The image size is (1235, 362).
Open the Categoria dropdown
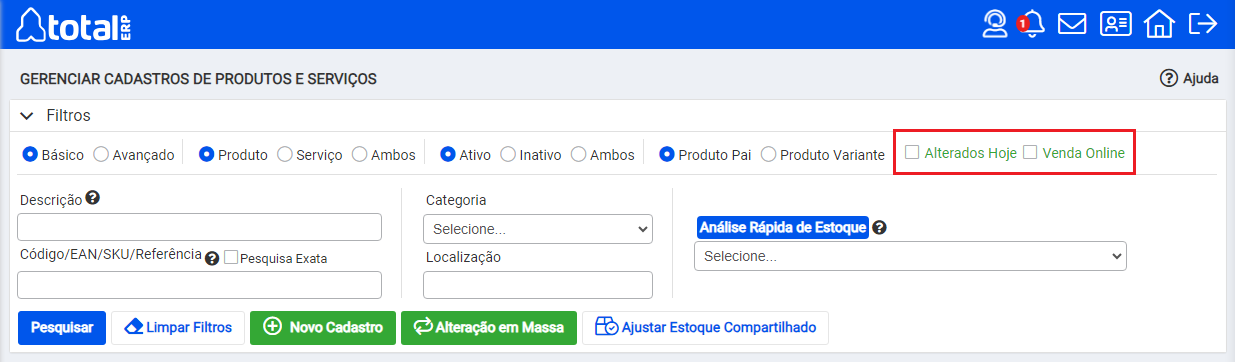[538, 229]
